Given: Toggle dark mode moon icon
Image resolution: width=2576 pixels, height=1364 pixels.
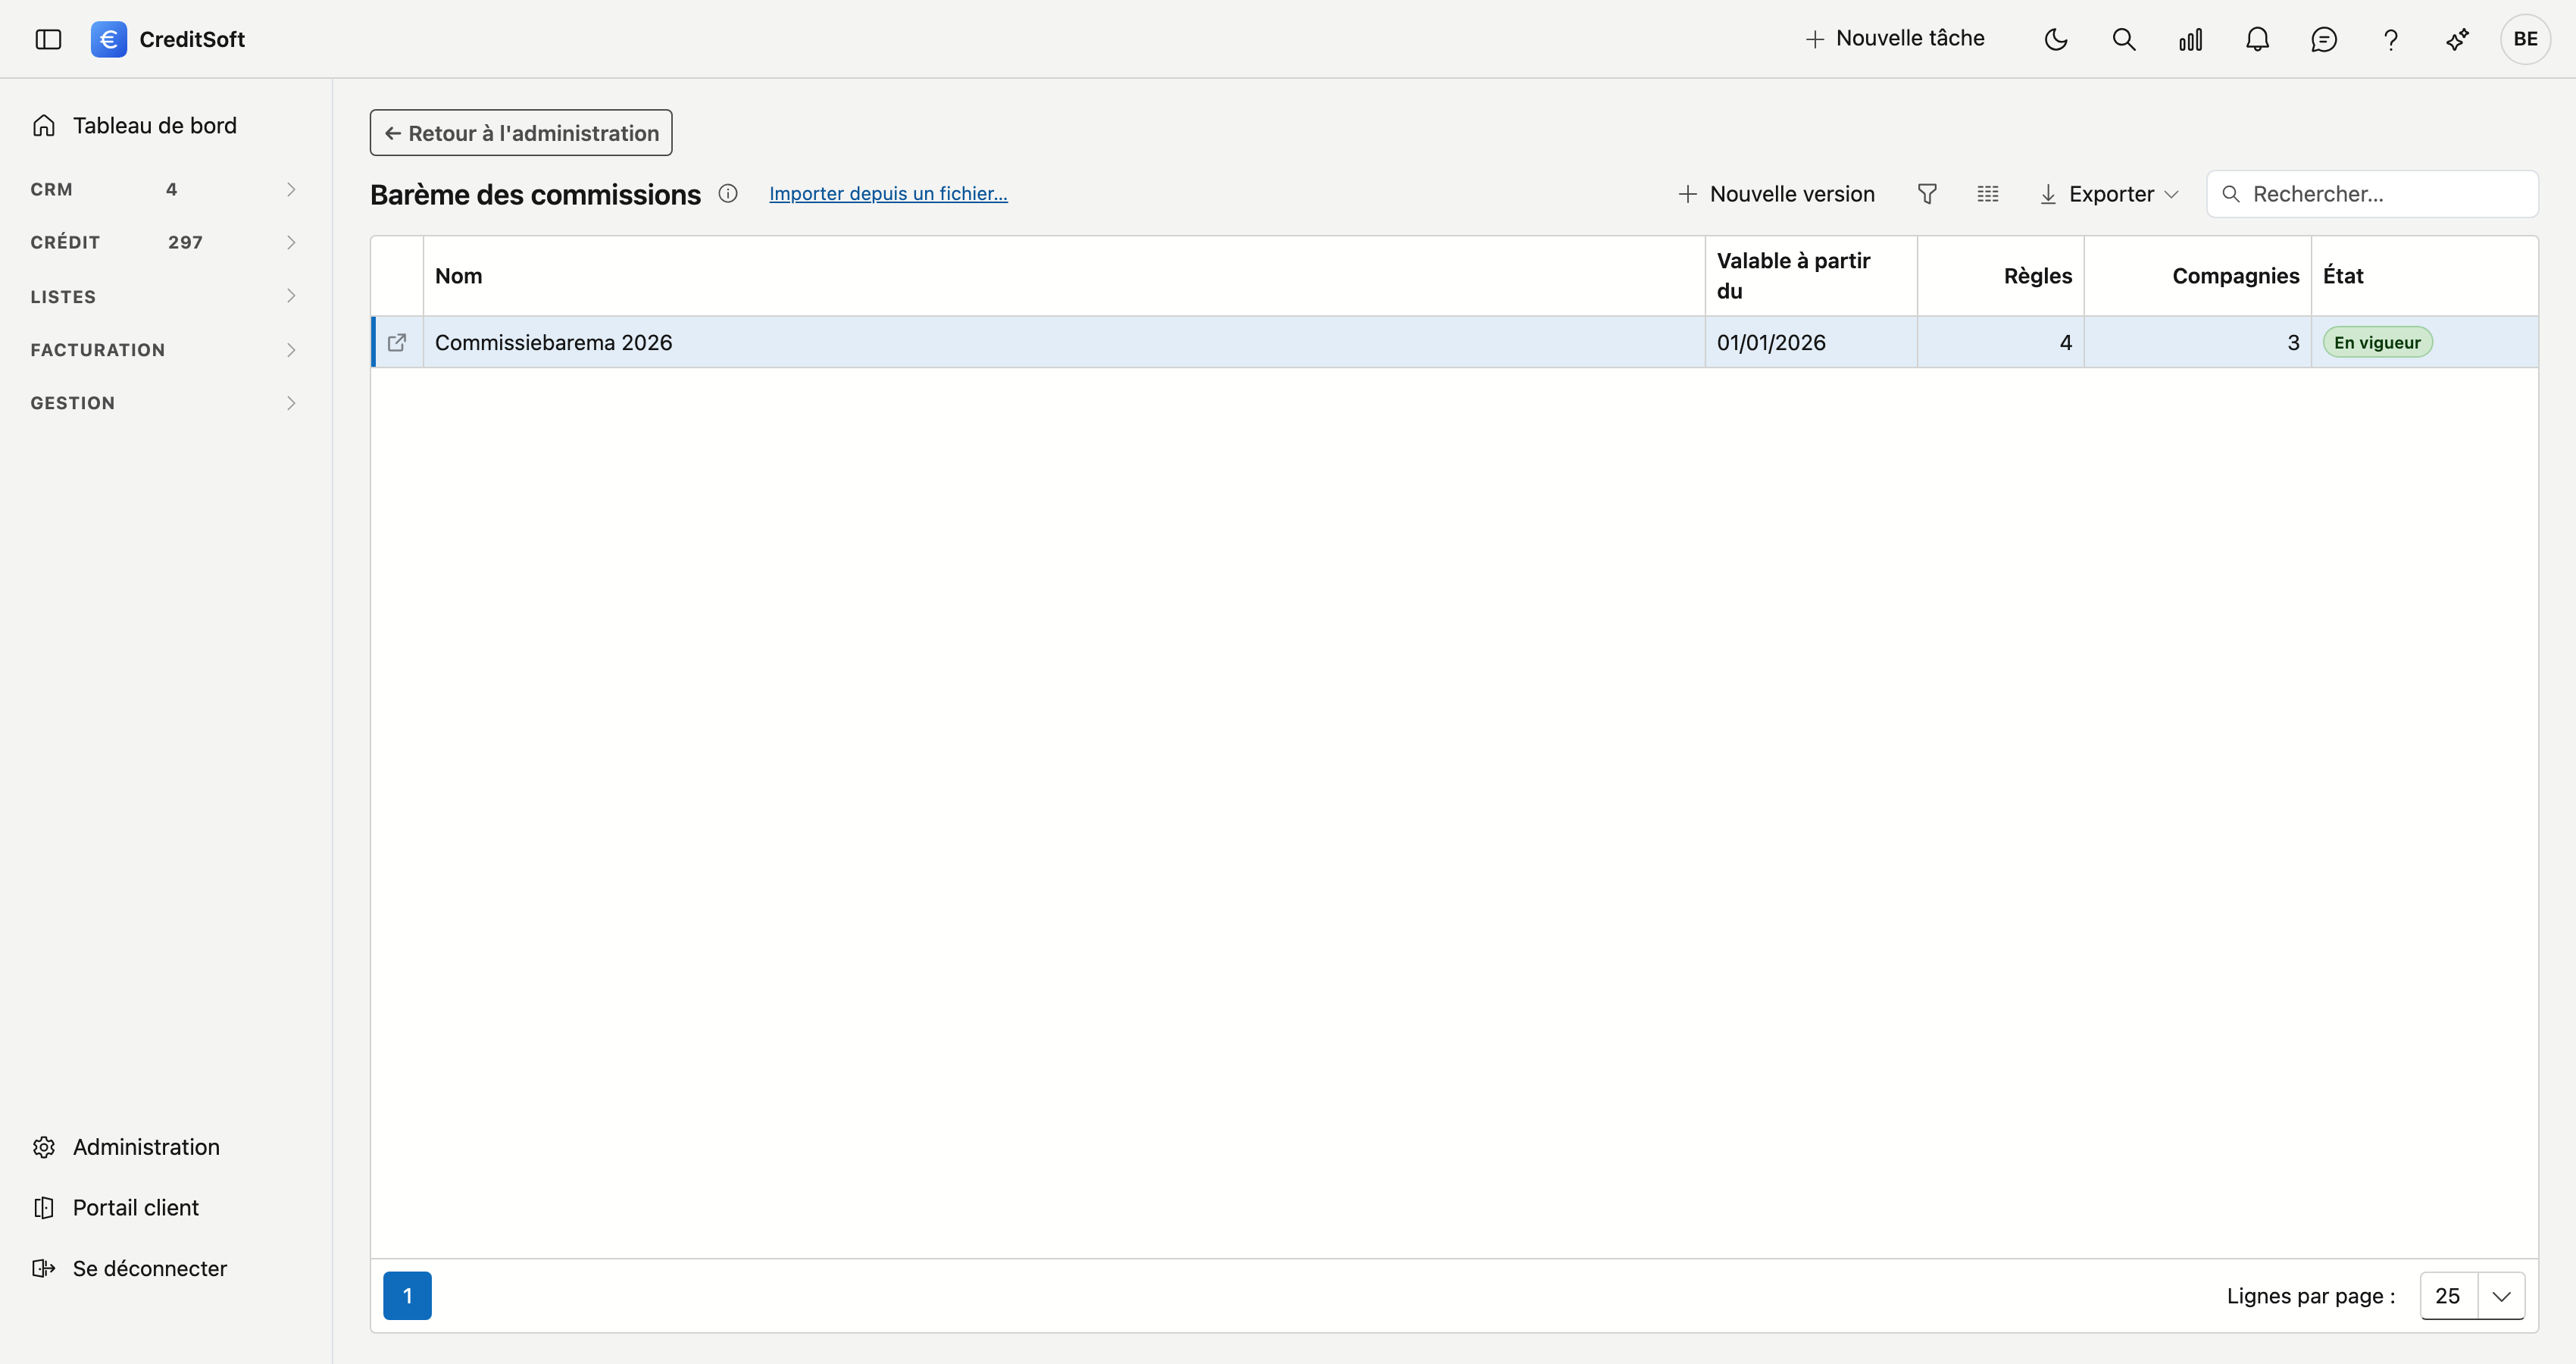Looking at the screenshot, I should 2056,39.
